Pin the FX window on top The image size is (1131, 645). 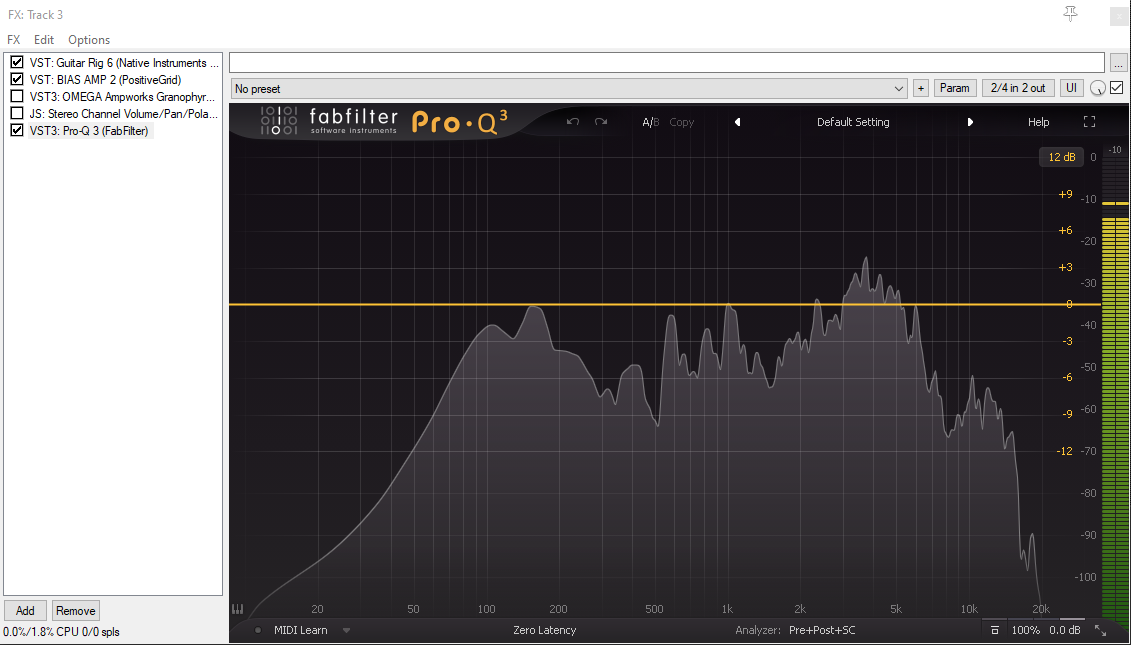point(1070,14)
